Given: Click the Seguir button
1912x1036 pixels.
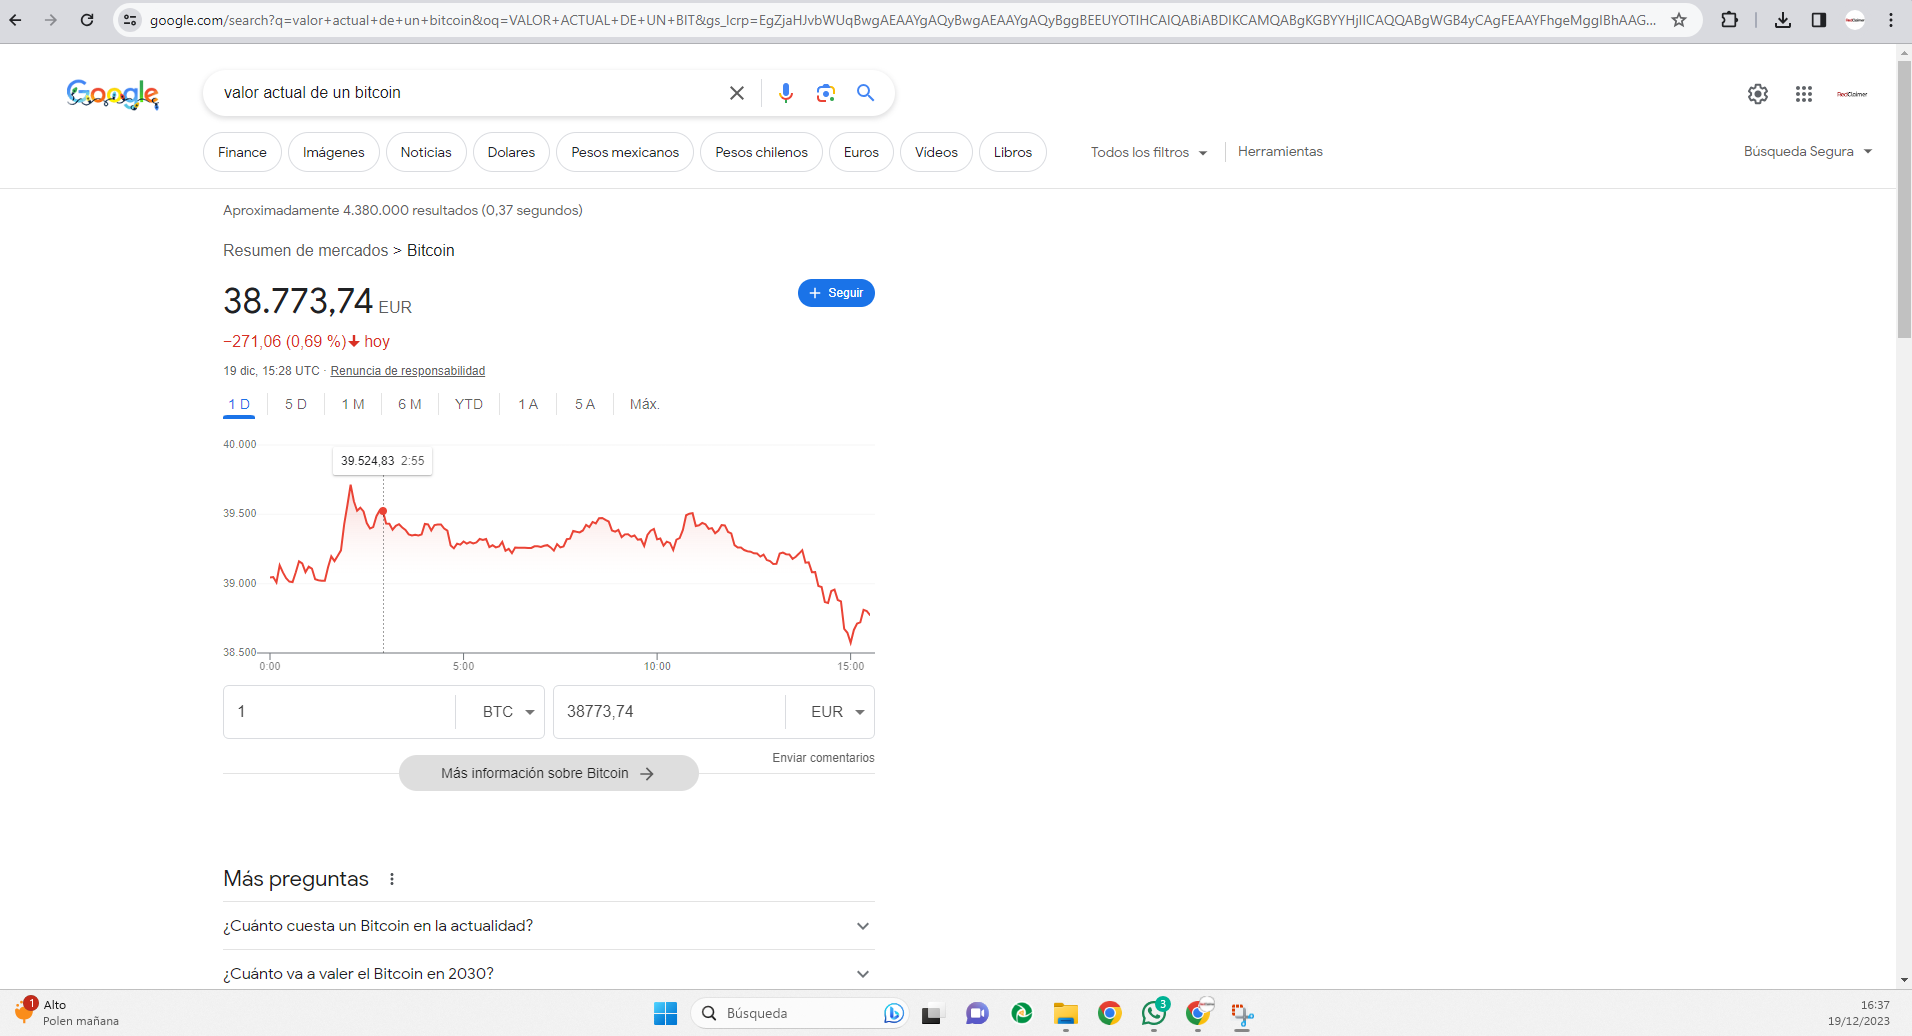Looking at the screenshot, I should point(836,293).
